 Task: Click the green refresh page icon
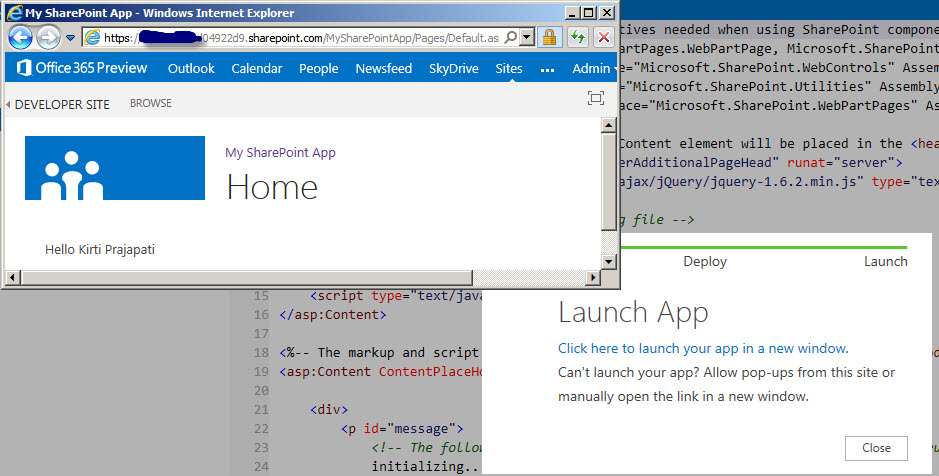(x=577, y=38)
